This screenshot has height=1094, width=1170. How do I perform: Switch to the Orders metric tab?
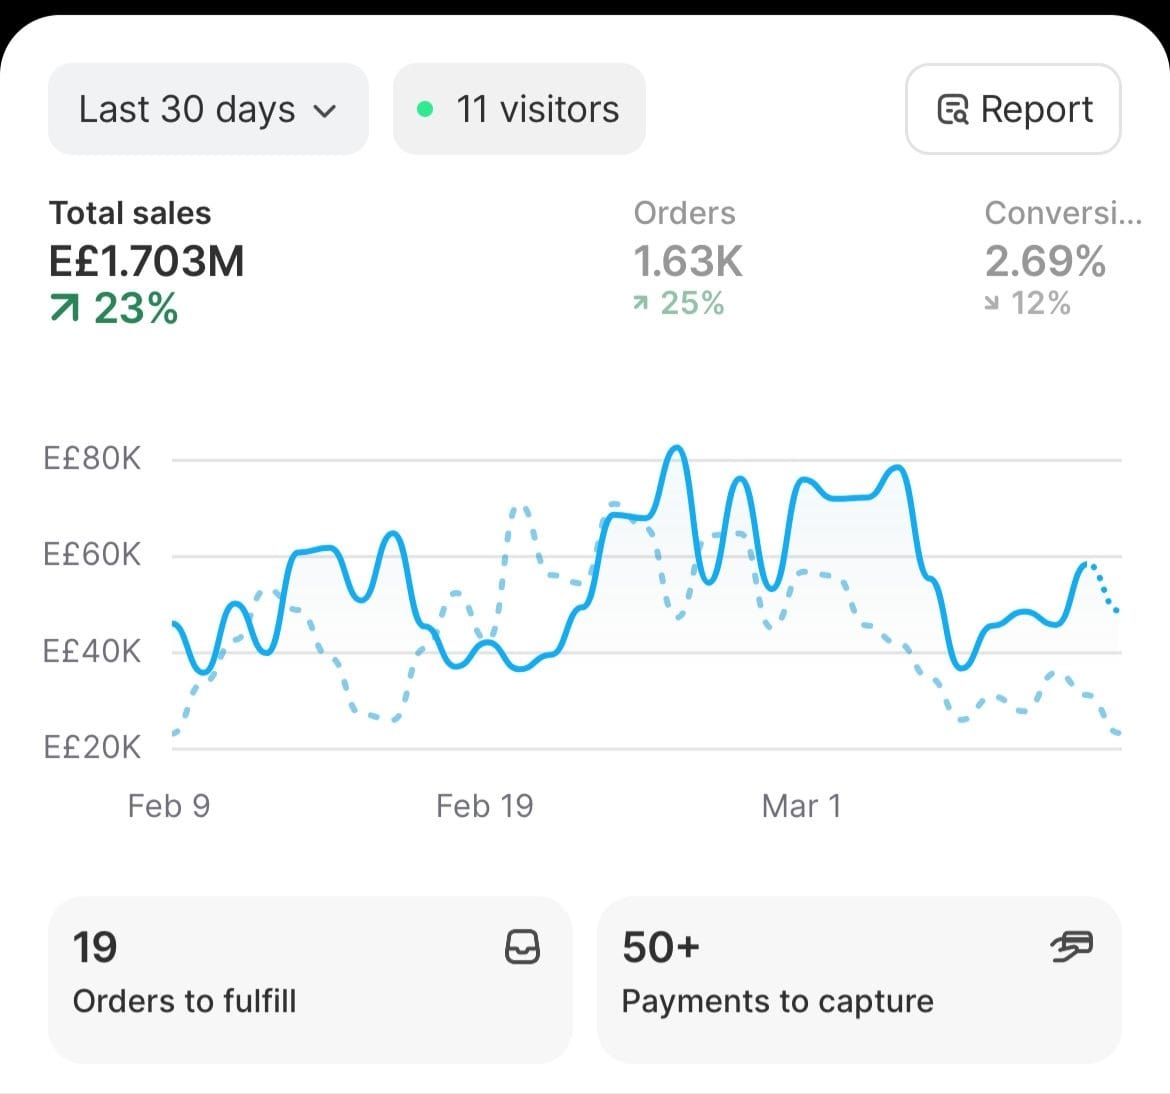pos(687,260)
